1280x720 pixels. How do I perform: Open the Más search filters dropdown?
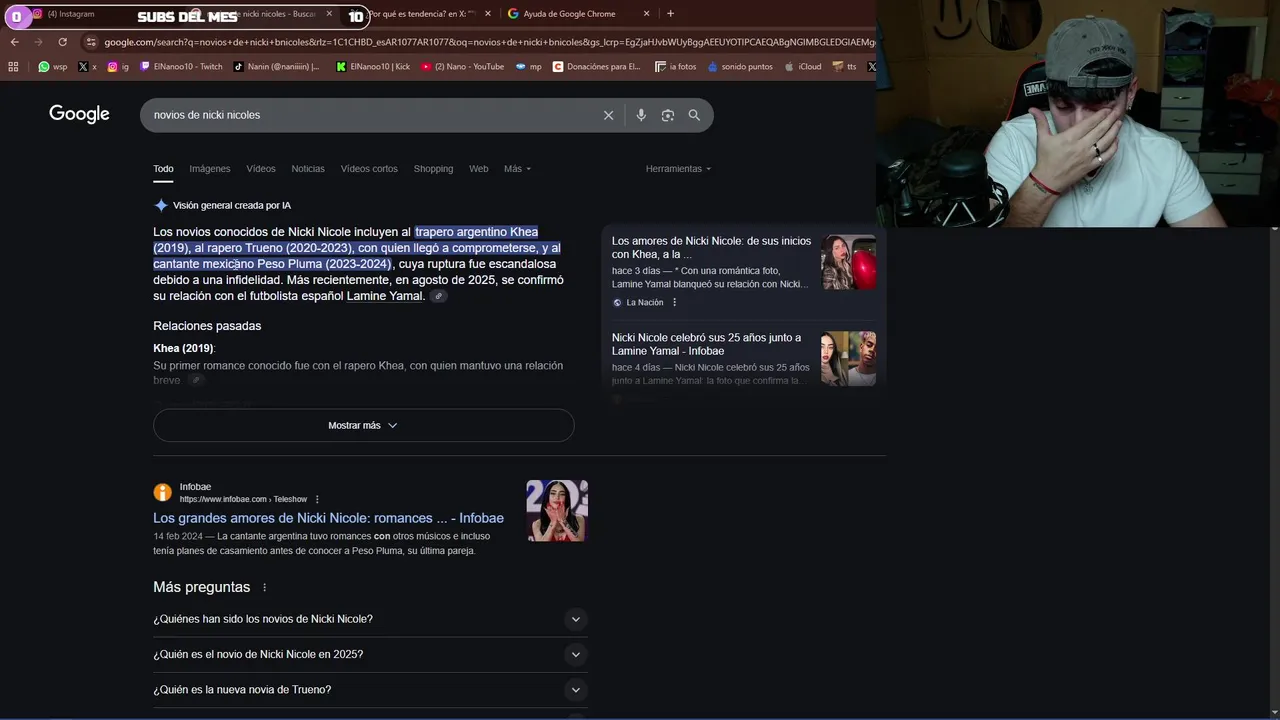(517, 169)
